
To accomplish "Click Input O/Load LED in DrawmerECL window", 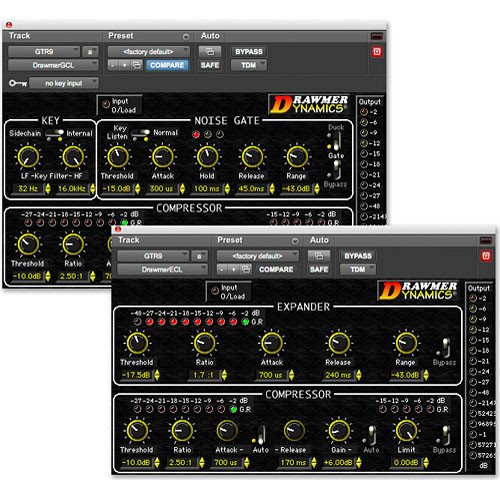I will coord(215,291).
